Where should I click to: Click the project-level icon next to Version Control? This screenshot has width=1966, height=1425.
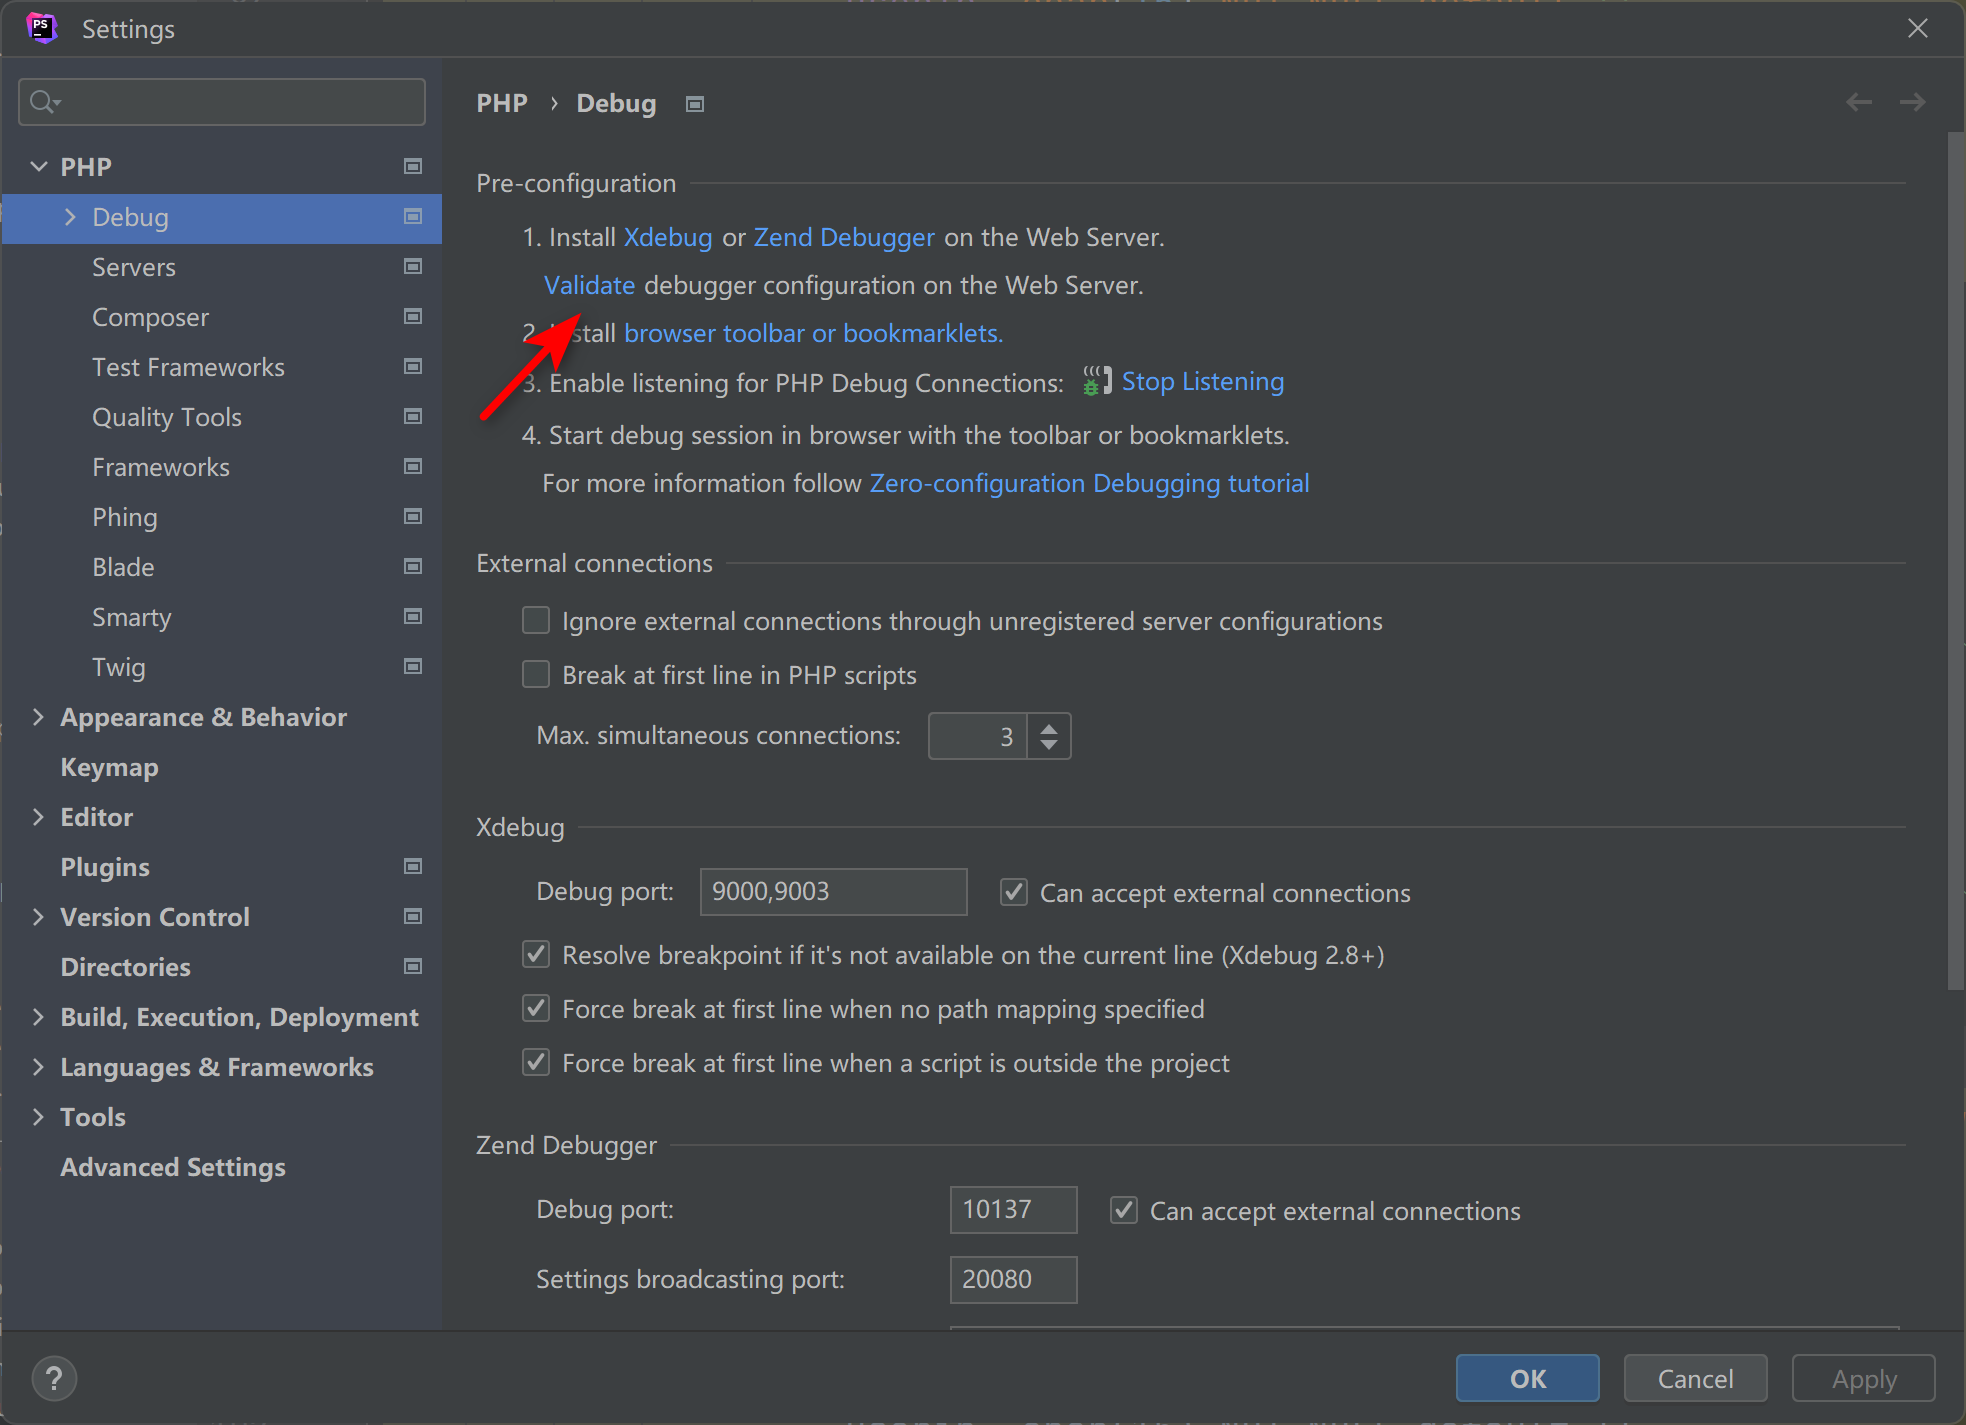[x=412, y=917]
